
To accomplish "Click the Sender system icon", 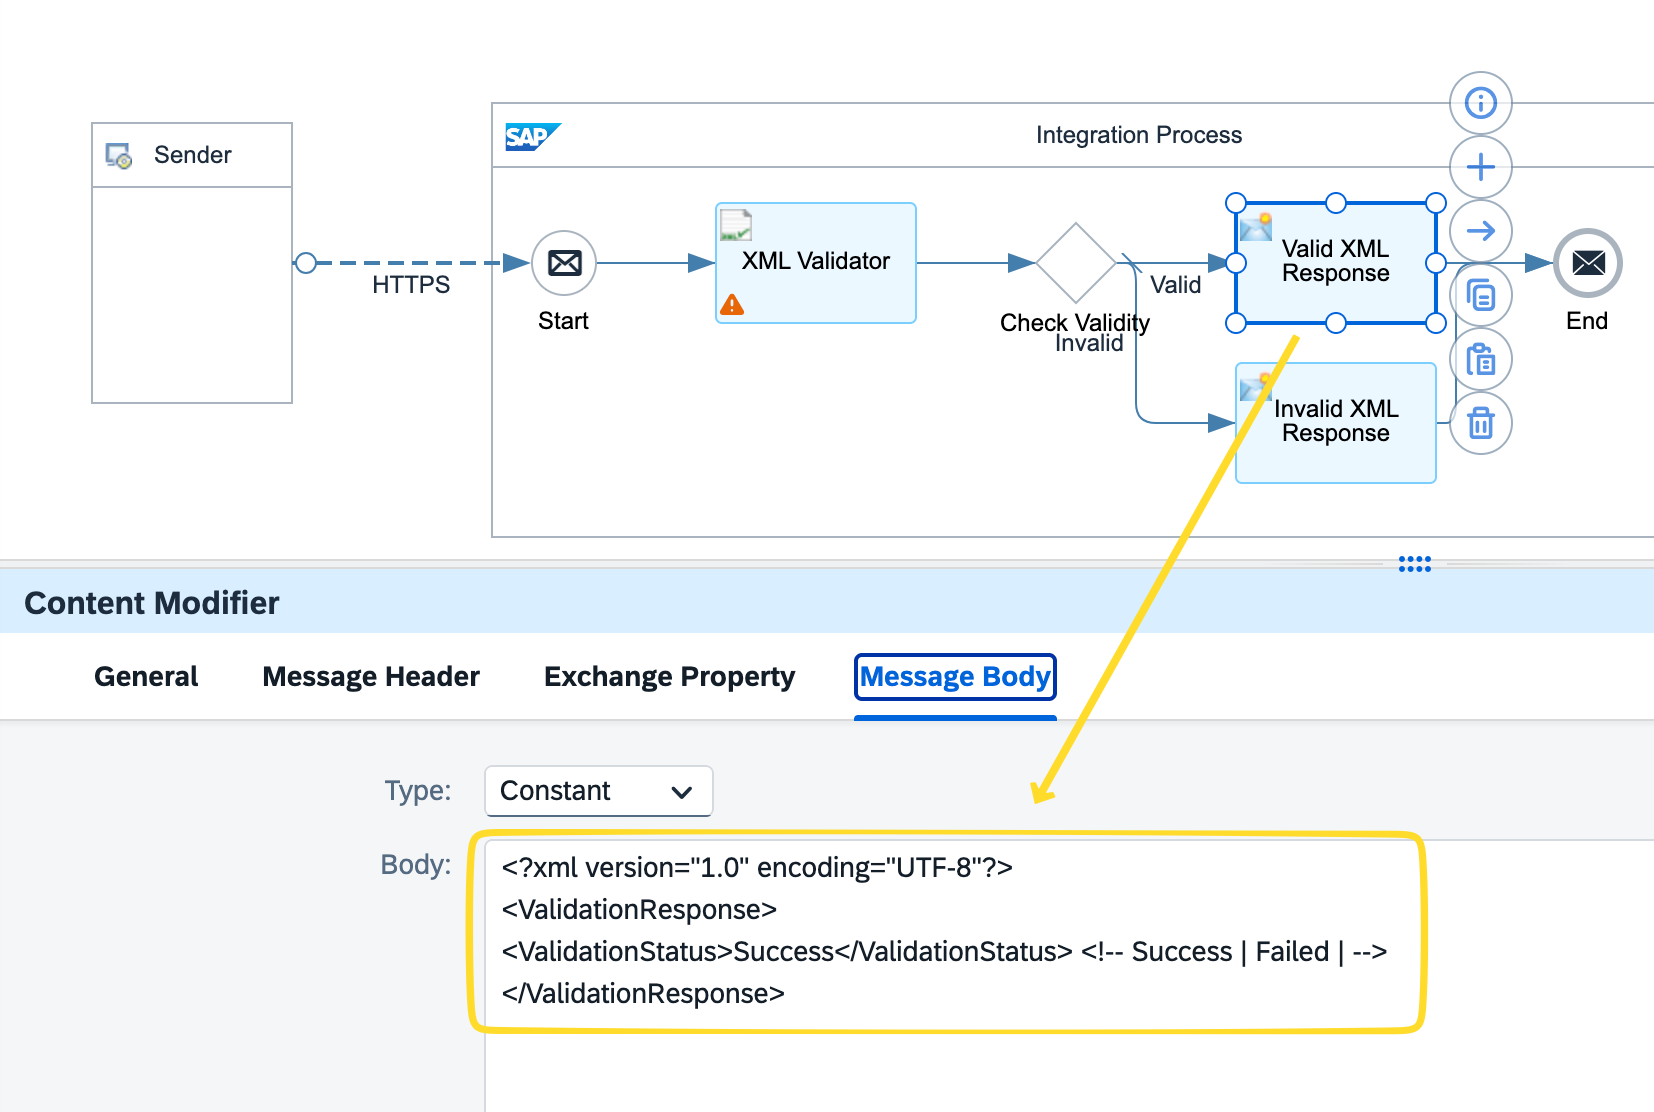I will point(116,153).
